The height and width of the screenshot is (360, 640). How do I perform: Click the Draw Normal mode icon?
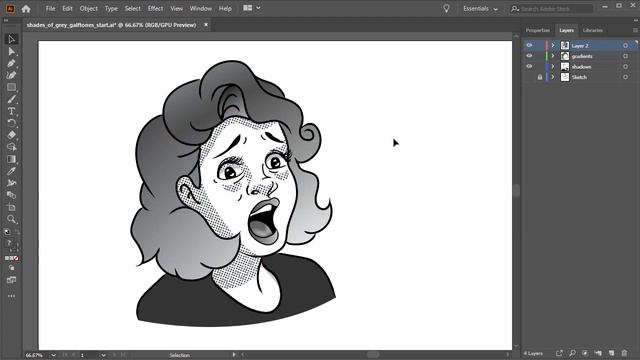tap(11, 268)
